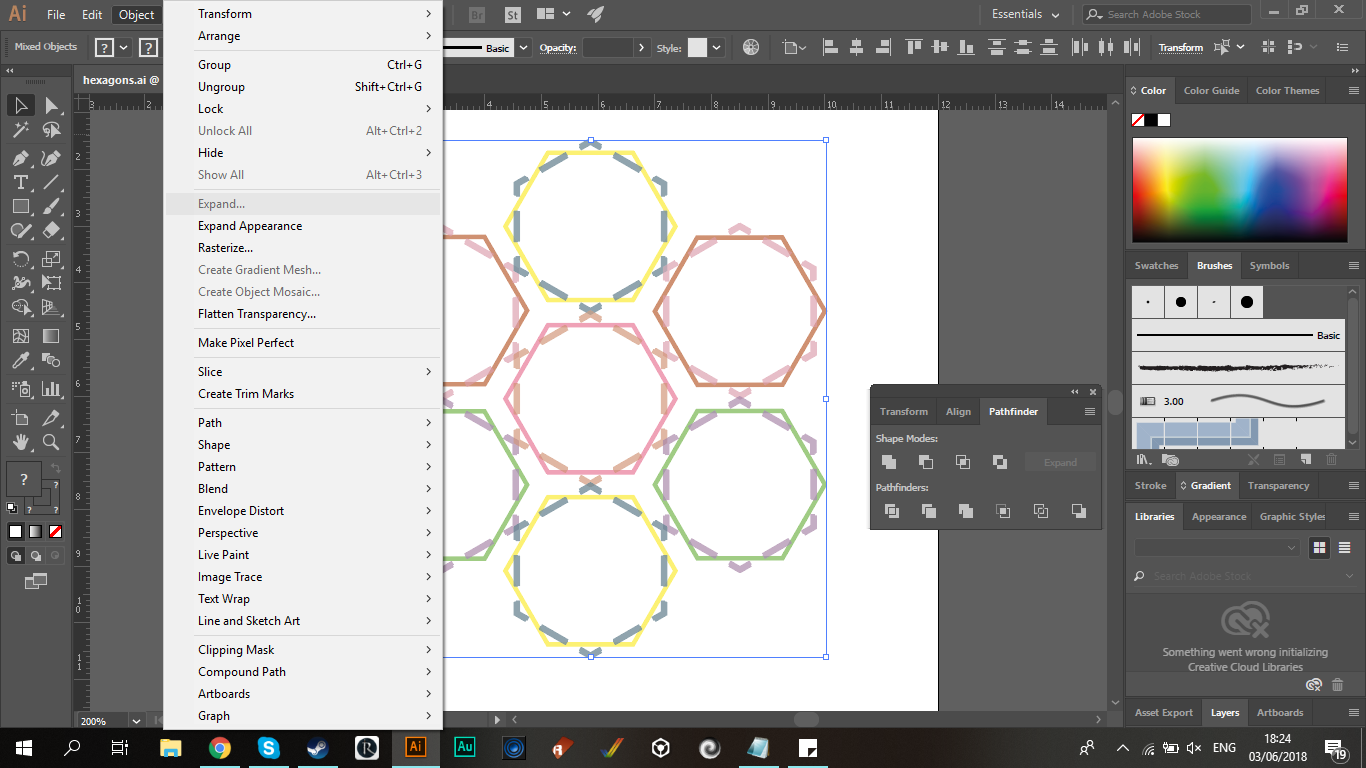Open Google Chrome from the taskbar

[x=220, y=747]
